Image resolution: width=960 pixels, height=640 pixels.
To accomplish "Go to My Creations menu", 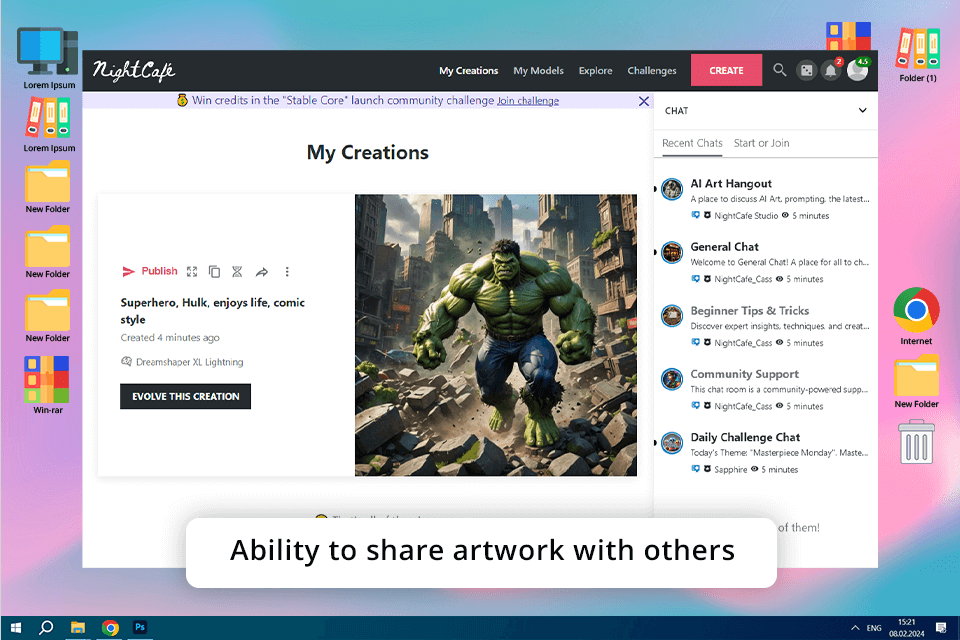I will [x=468, y=71].
